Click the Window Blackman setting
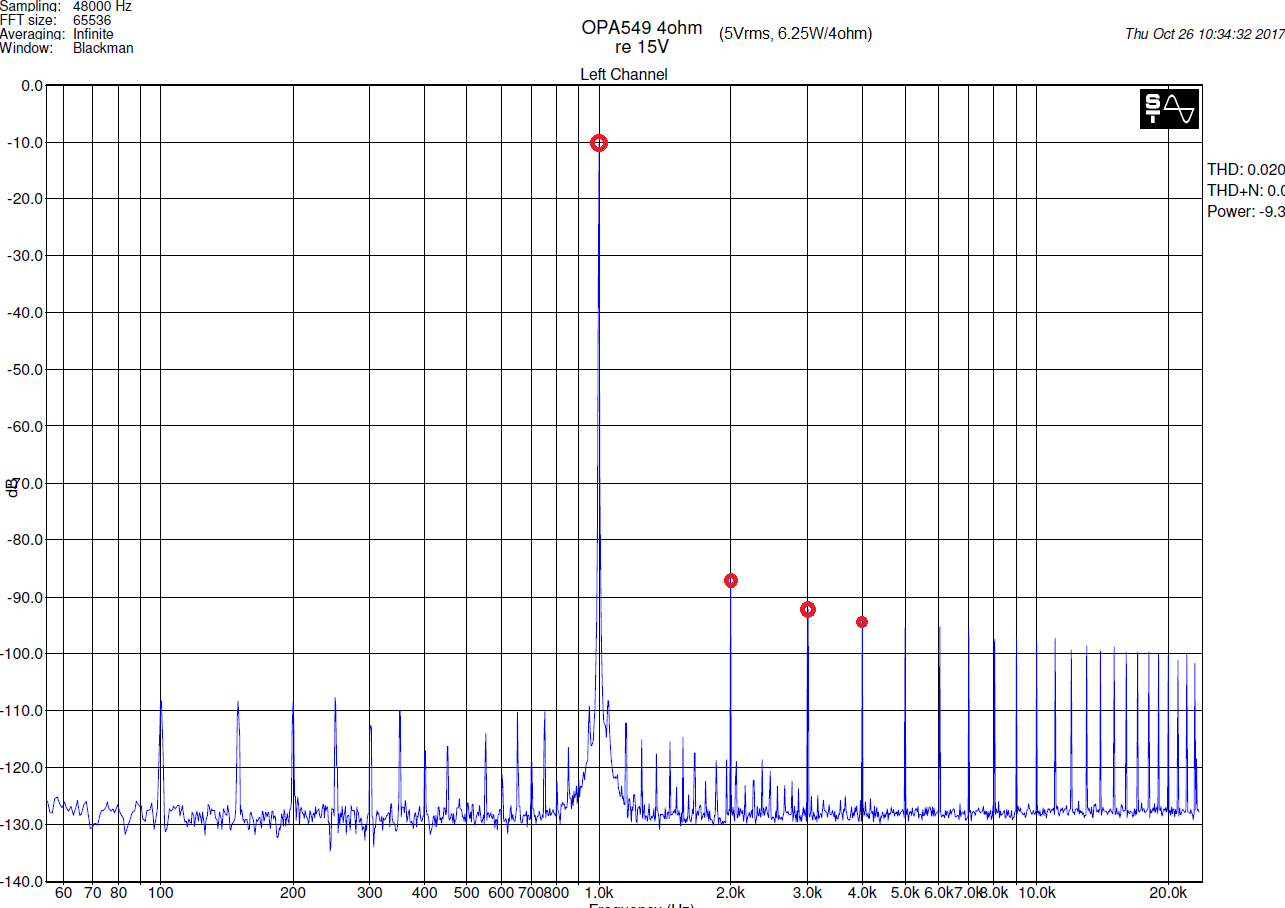1285x908 pixels. coord(67,48)
